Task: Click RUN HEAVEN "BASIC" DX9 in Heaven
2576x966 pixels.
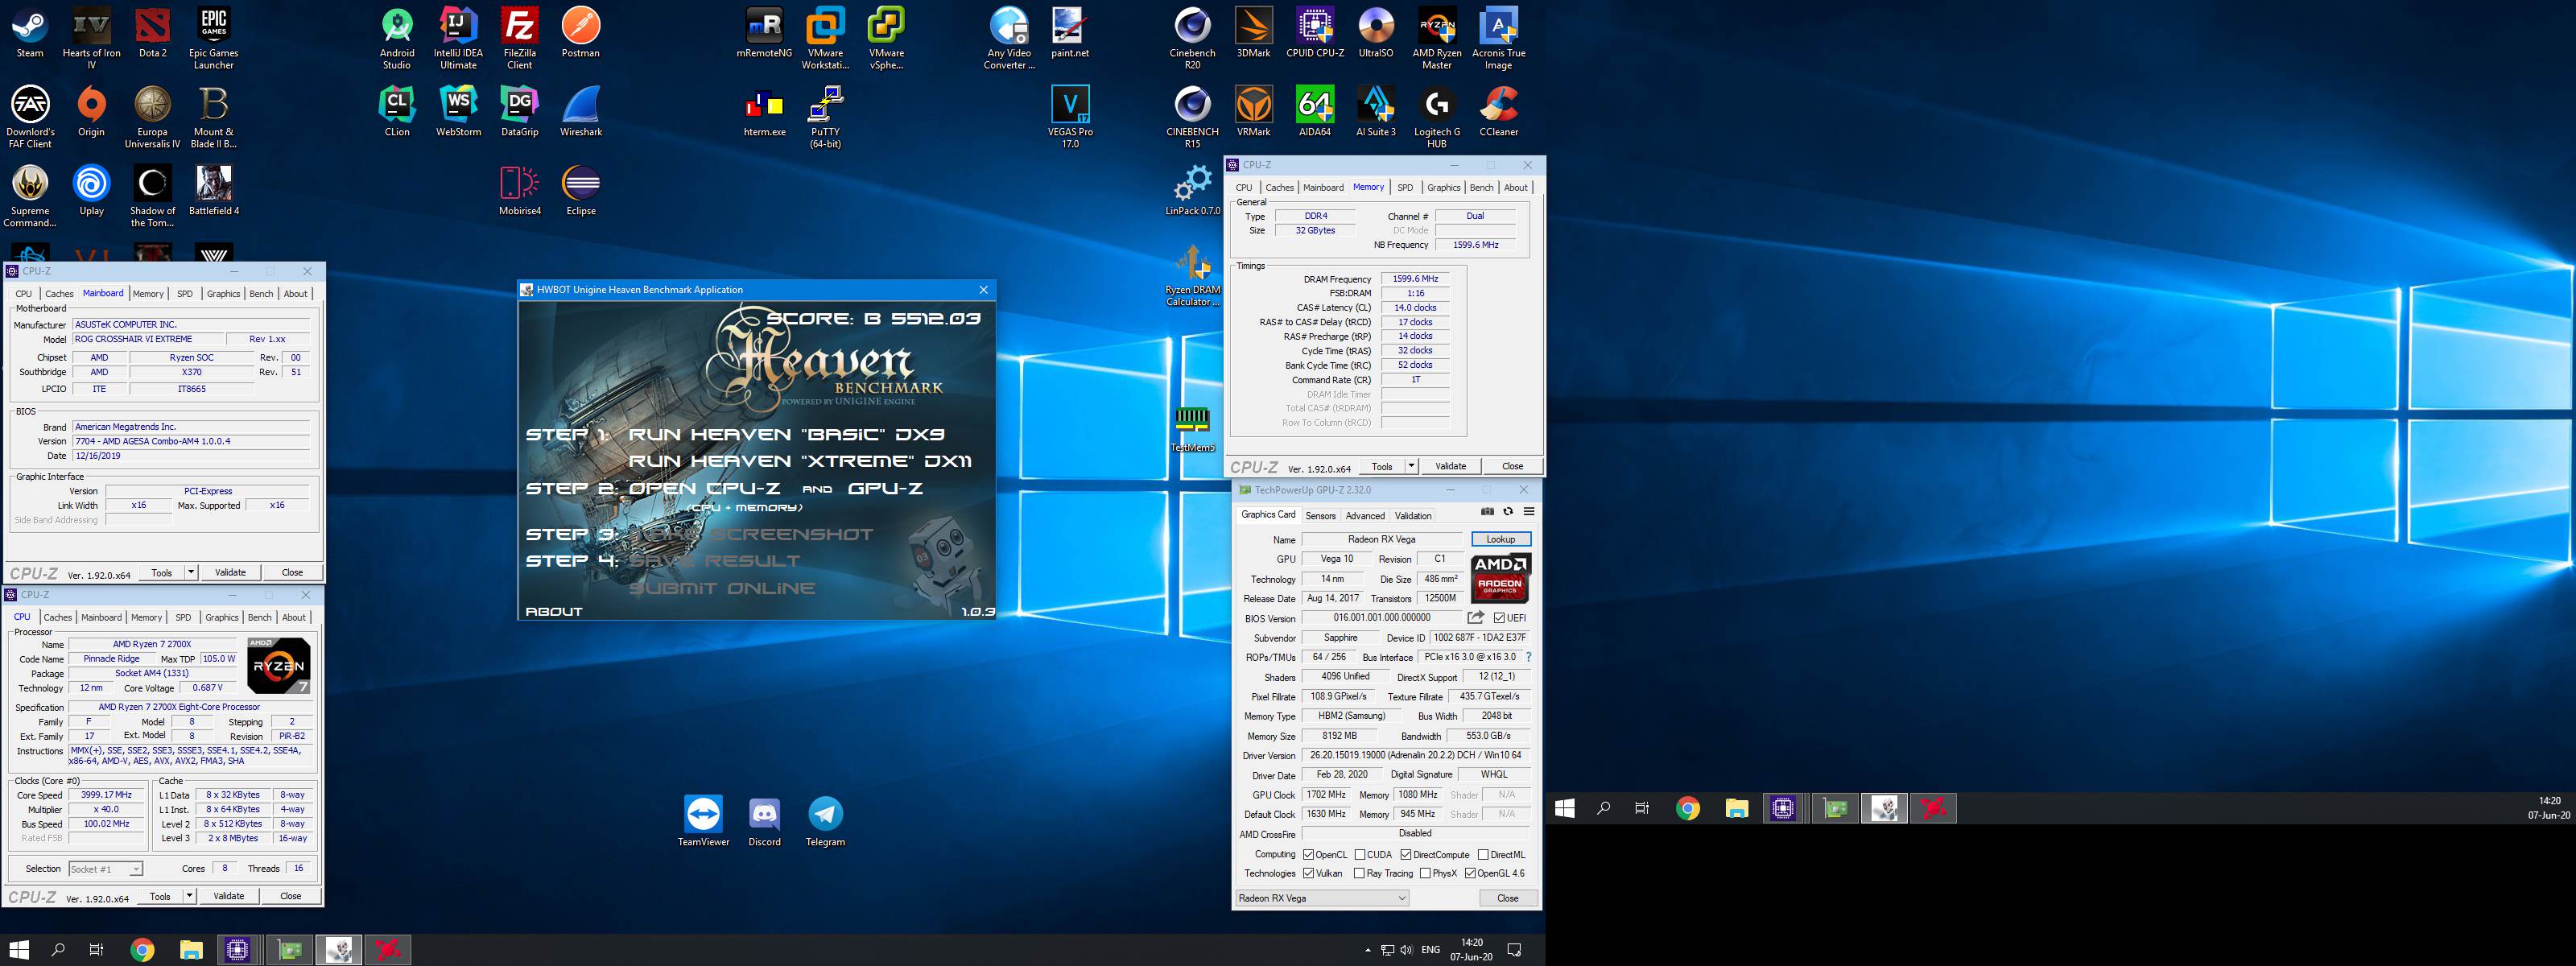Action: 786,434
